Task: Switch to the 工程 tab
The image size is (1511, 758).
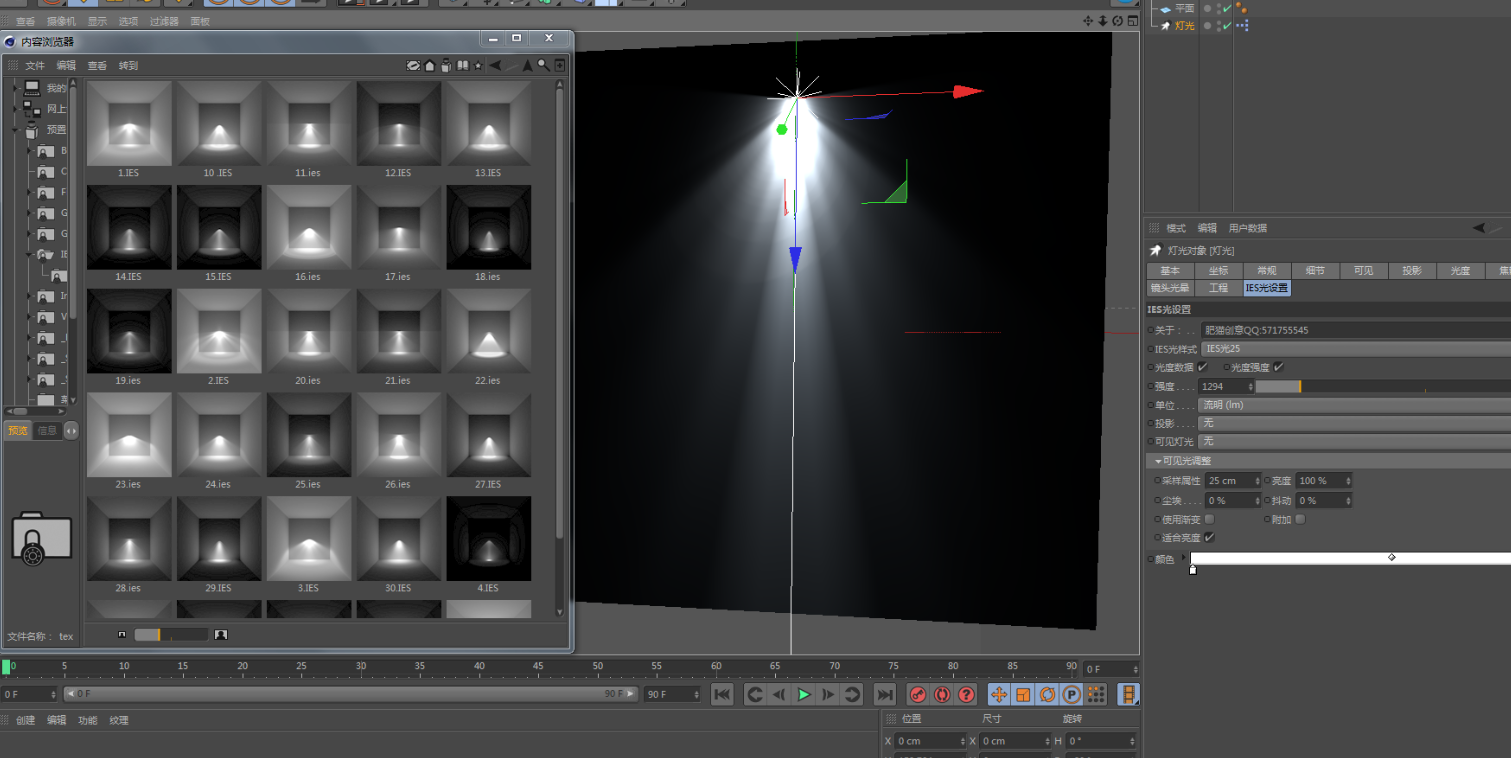Action: [1218, 288]
